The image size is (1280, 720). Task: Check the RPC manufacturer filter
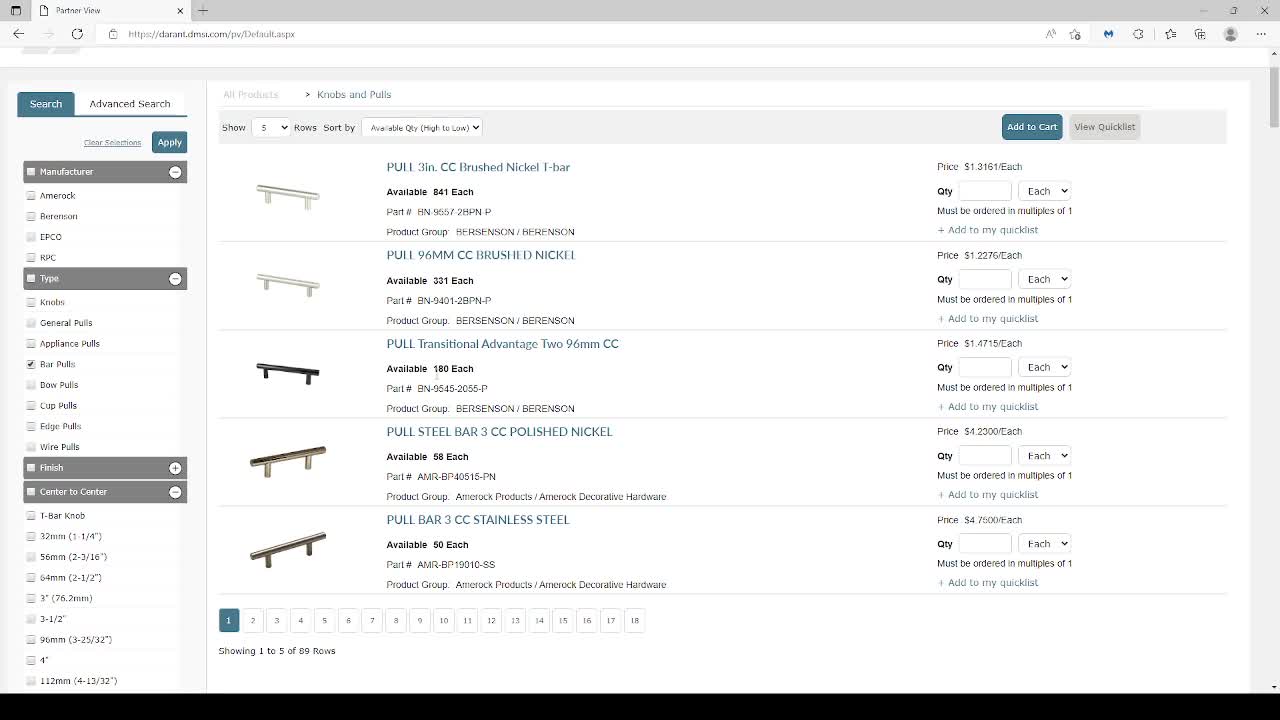(31, 258)
